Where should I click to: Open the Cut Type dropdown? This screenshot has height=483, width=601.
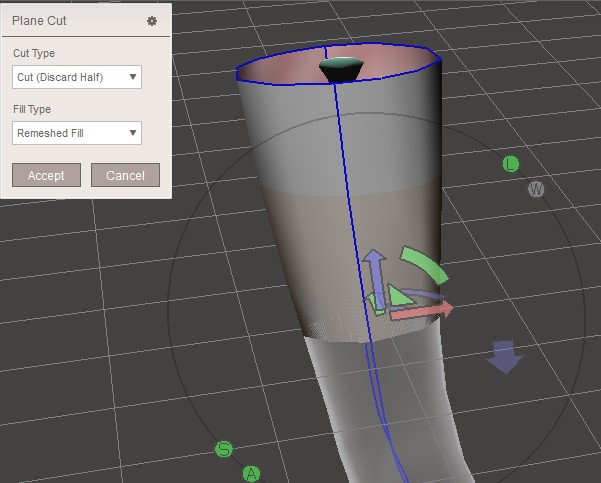pos(77,77)
